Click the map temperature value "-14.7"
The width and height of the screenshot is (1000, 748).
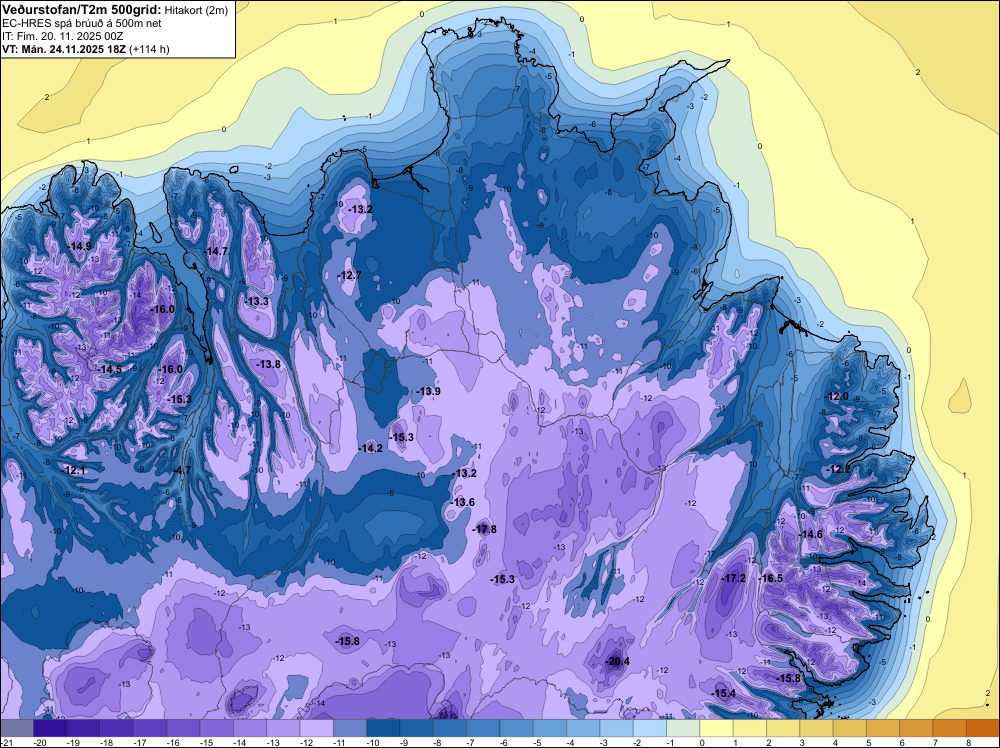point(217,251)
